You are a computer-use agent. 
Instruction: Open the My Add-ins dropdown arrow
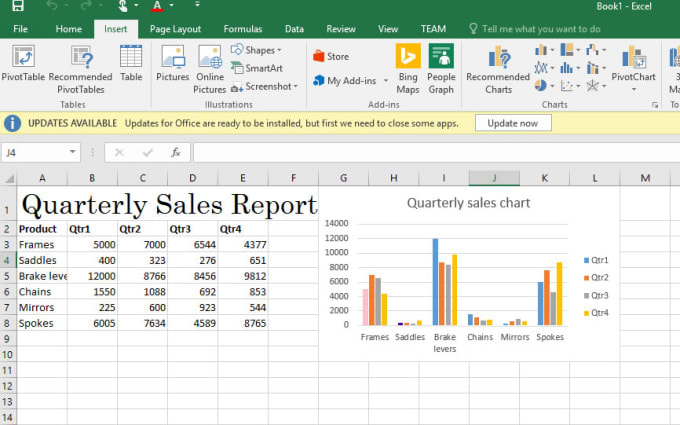click(386, 81)
